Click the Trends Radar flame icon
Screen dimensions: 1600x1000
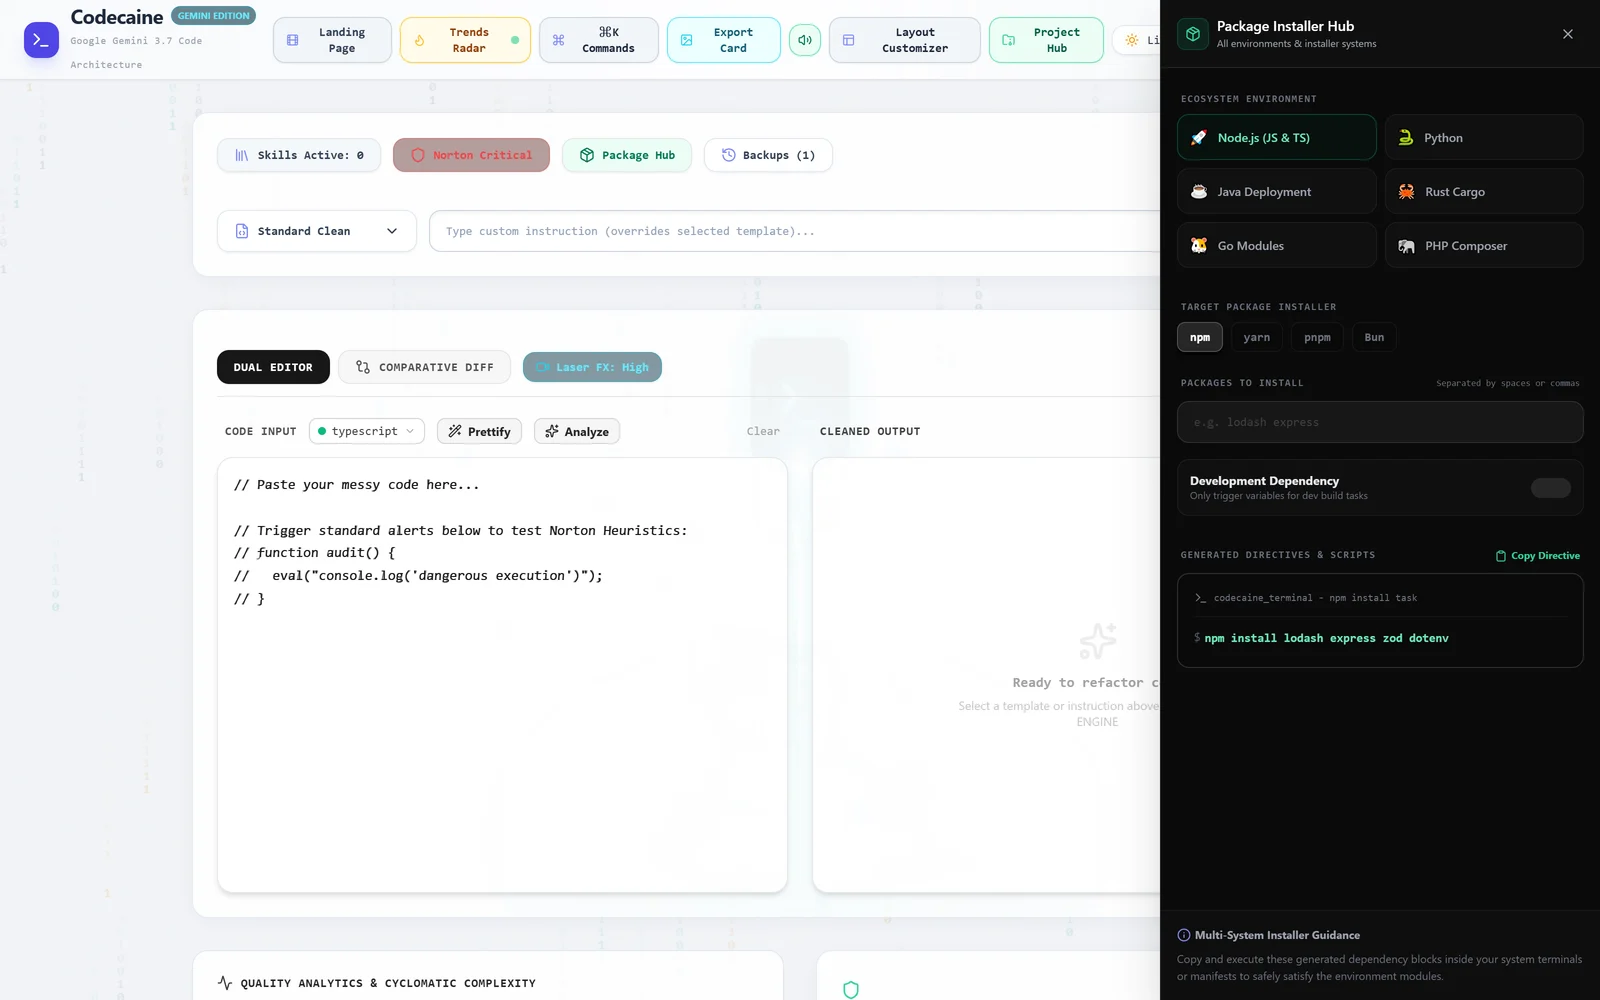420,40
